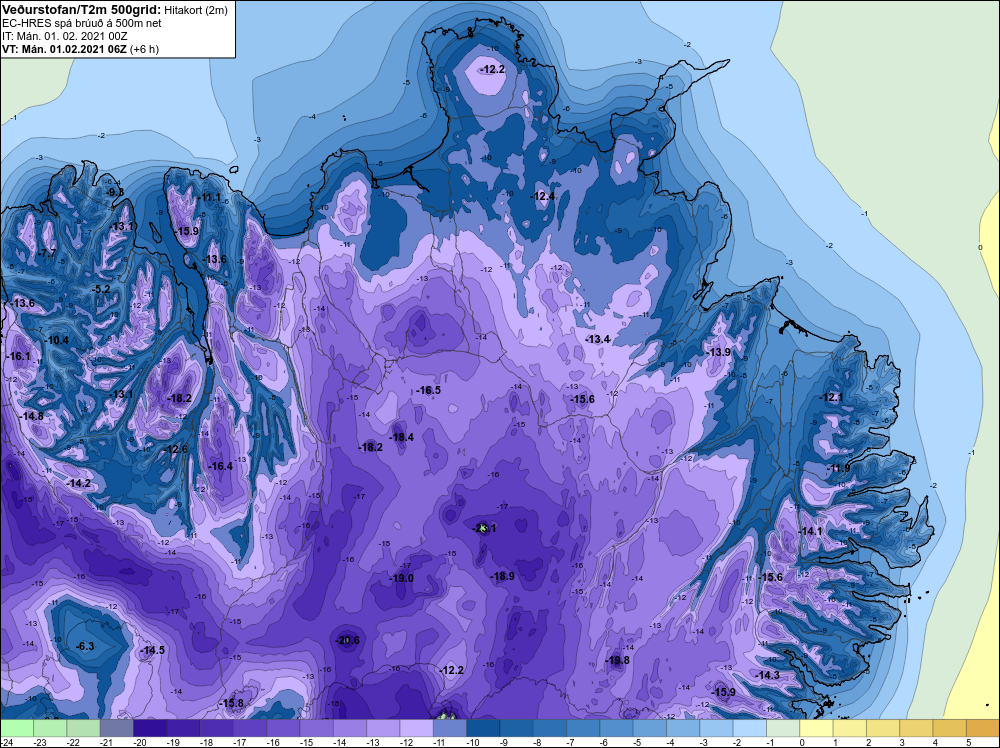Click the map title 'Veðurstofan/T2m 500grid'
This screenshot has width=1000, height=748.
pos(81,10)
